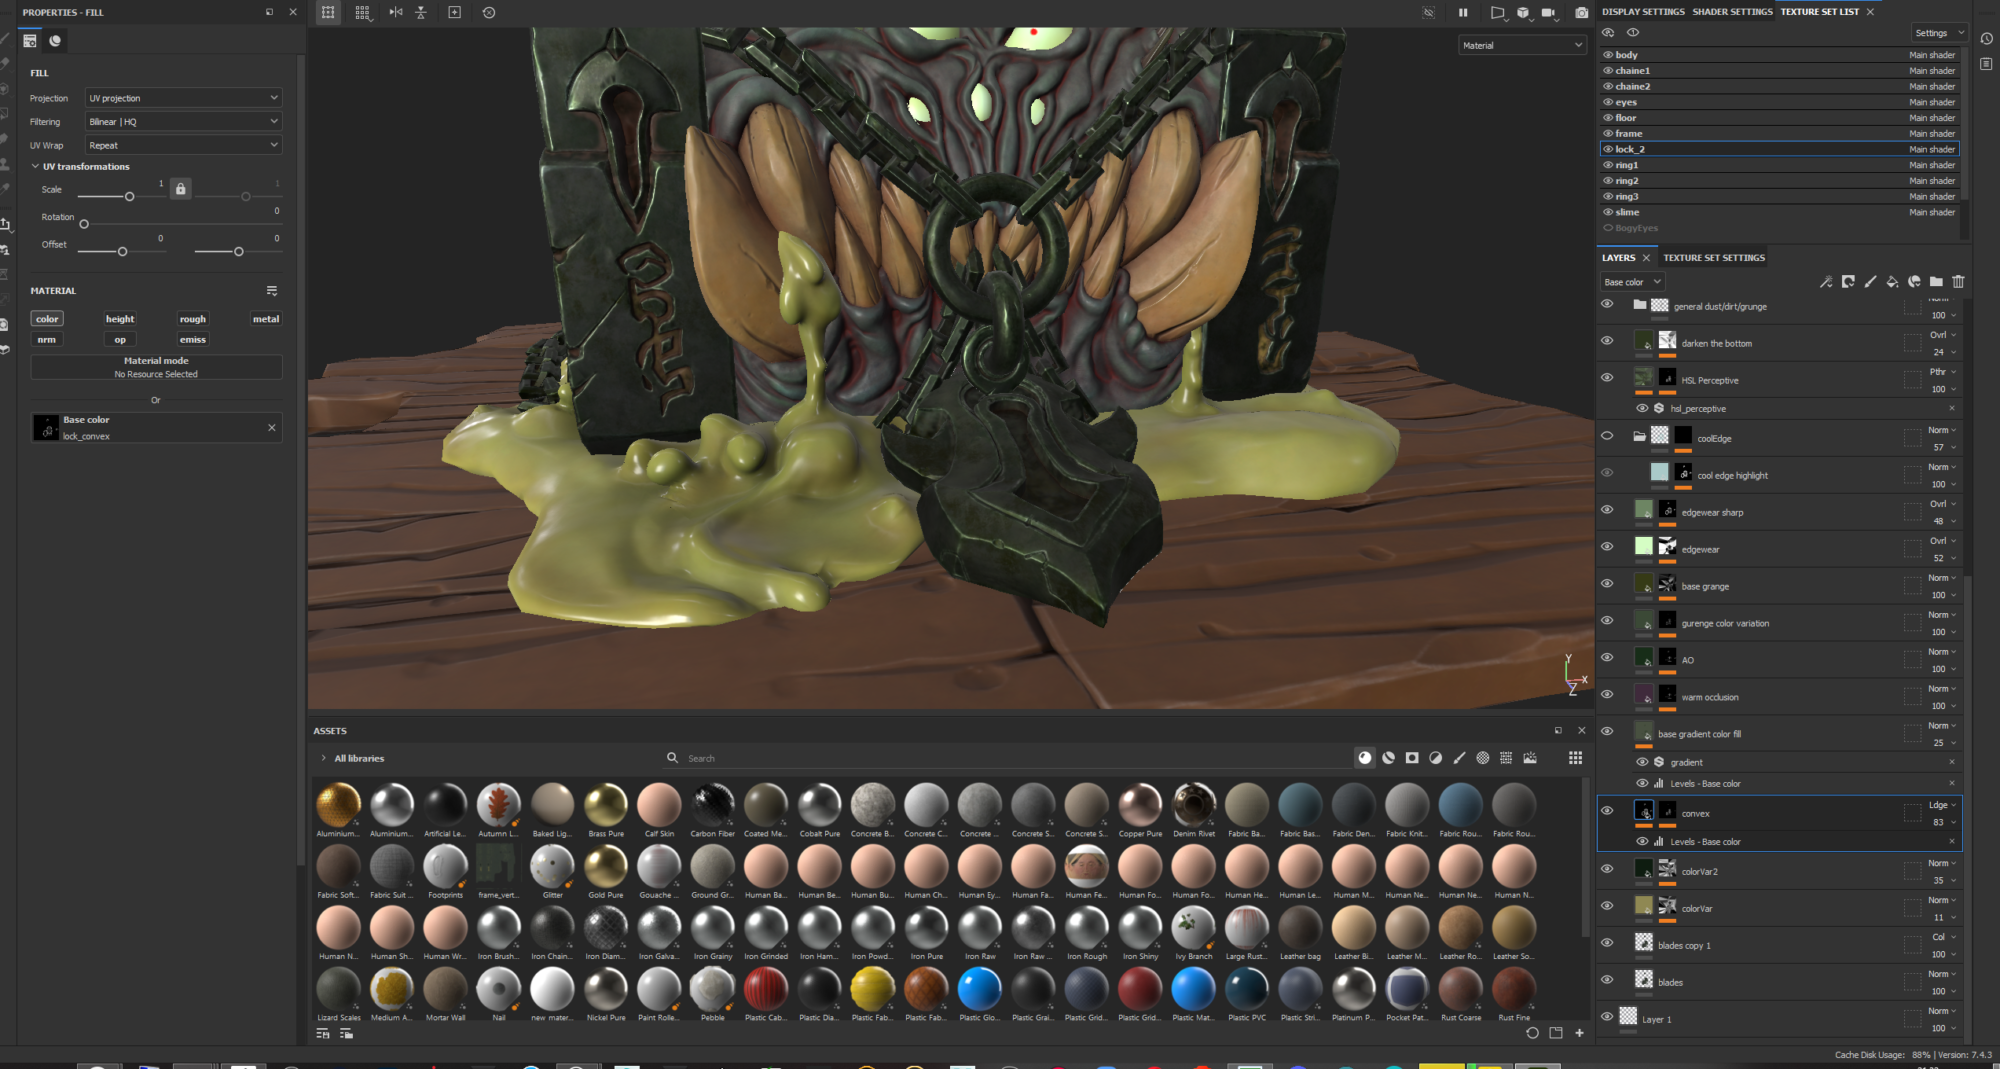The image size is (2000, 1069).
Task: Open the convex layer blend mode dropdown
Action: 1943,805
